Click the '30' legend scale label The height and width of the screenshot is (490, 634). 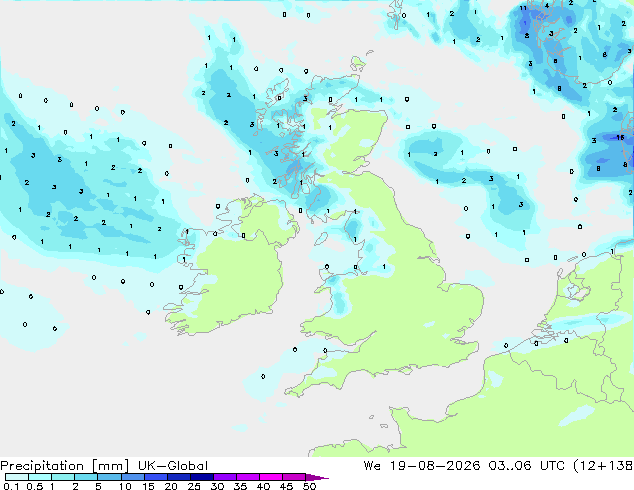[217, 486]
